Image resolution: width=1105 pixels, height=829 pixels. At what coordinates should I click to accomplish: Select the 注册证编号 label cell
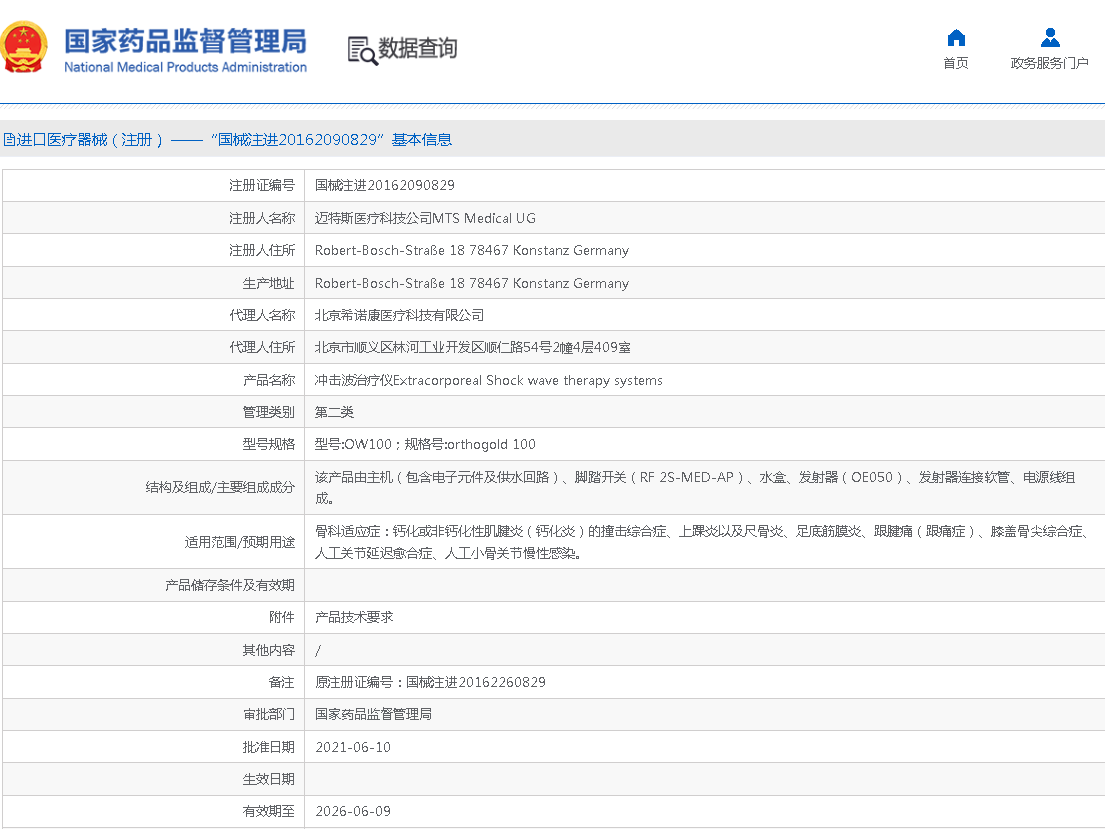click(262, 185)
